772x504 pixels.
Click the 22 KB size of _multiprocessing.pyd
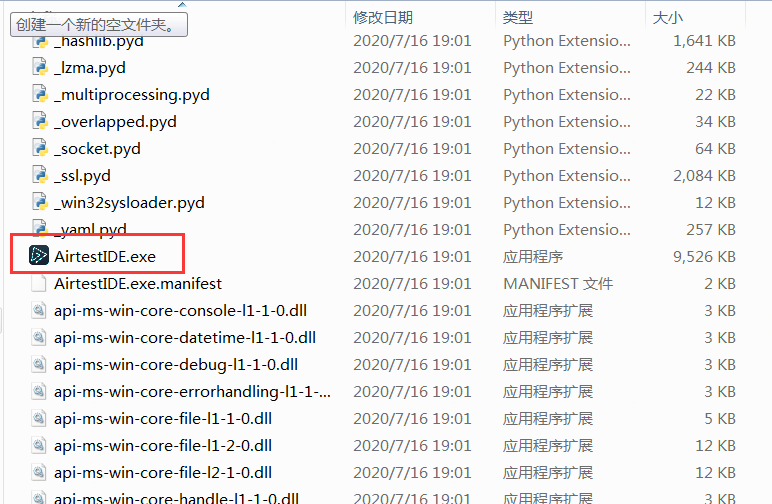pyautogui.click(x=715, y=94)
